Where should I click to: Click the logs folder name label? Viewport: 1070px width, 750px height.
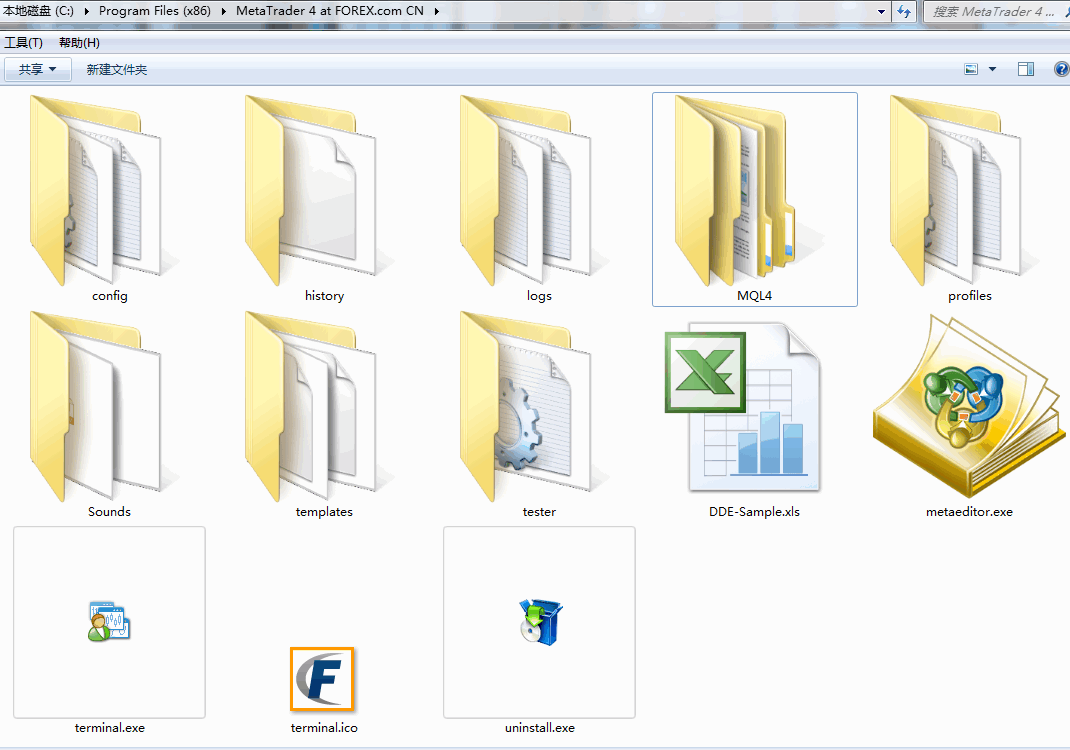click(x=539, y=295)
